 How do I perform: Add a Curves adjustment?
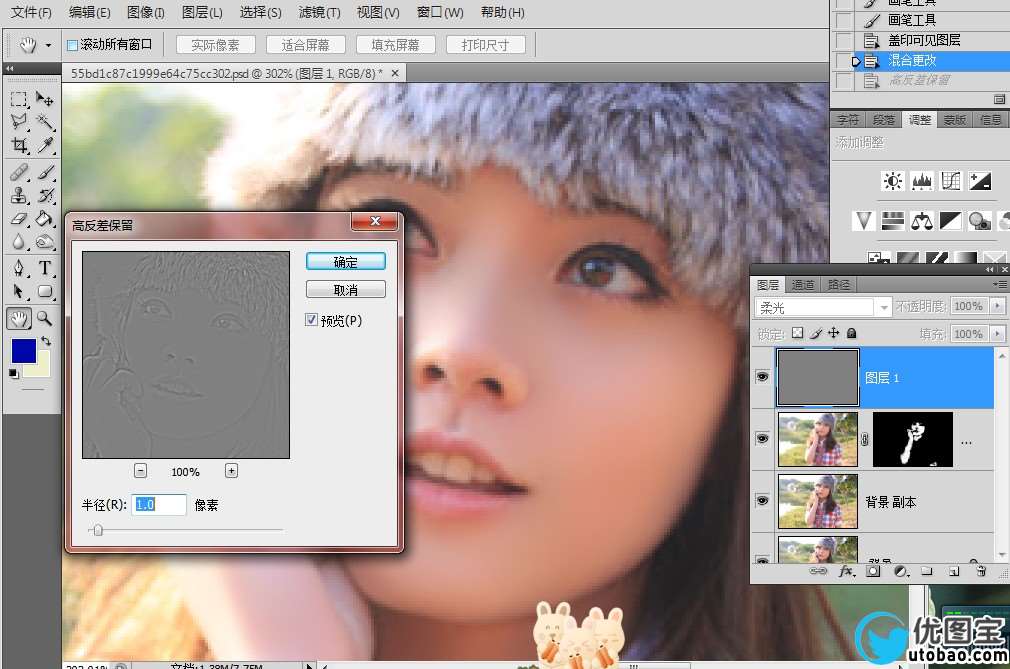click(x=951, y=182)
